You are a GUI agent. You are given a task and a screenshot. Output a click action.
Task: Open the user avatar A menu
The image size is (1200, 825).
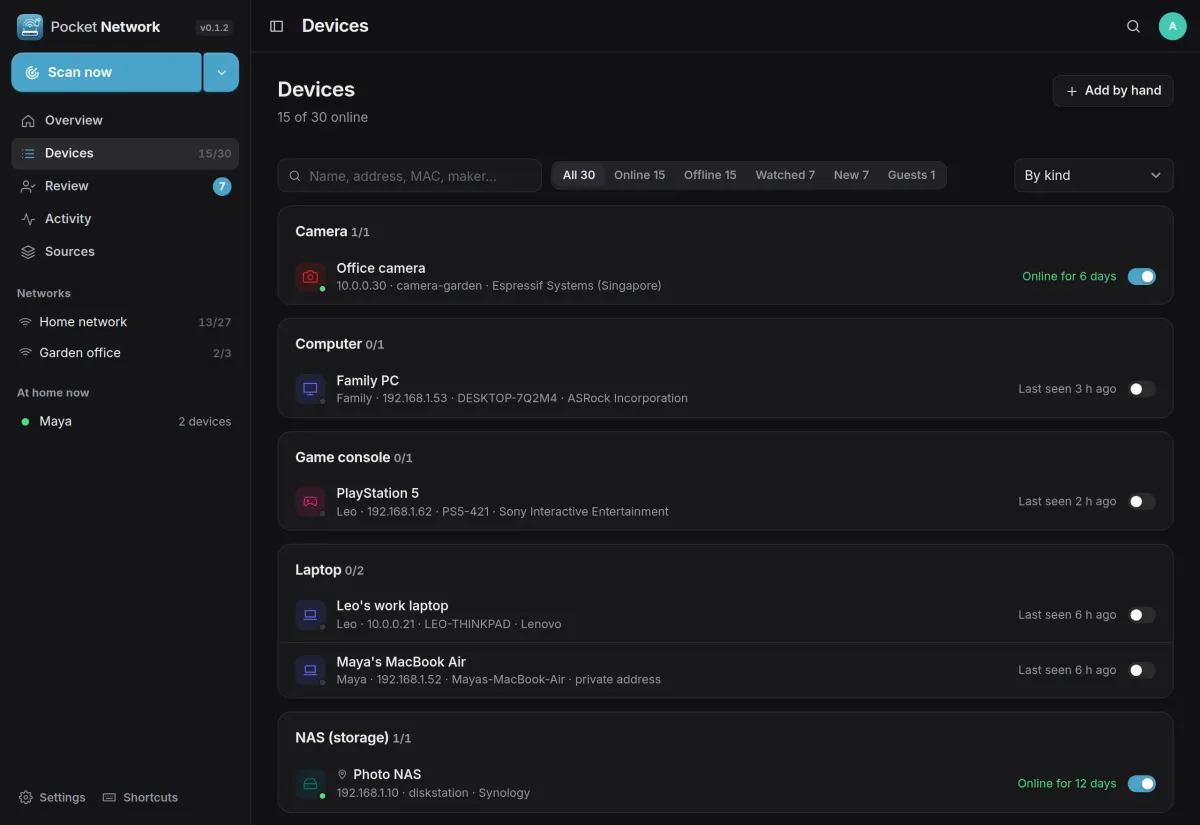pyautogui.click(x=1172, y=26)
